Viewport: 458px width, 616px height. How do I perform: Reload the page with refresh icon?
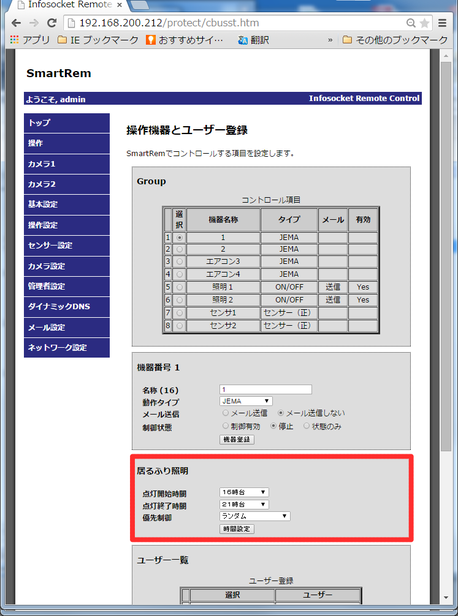[52, 23]
